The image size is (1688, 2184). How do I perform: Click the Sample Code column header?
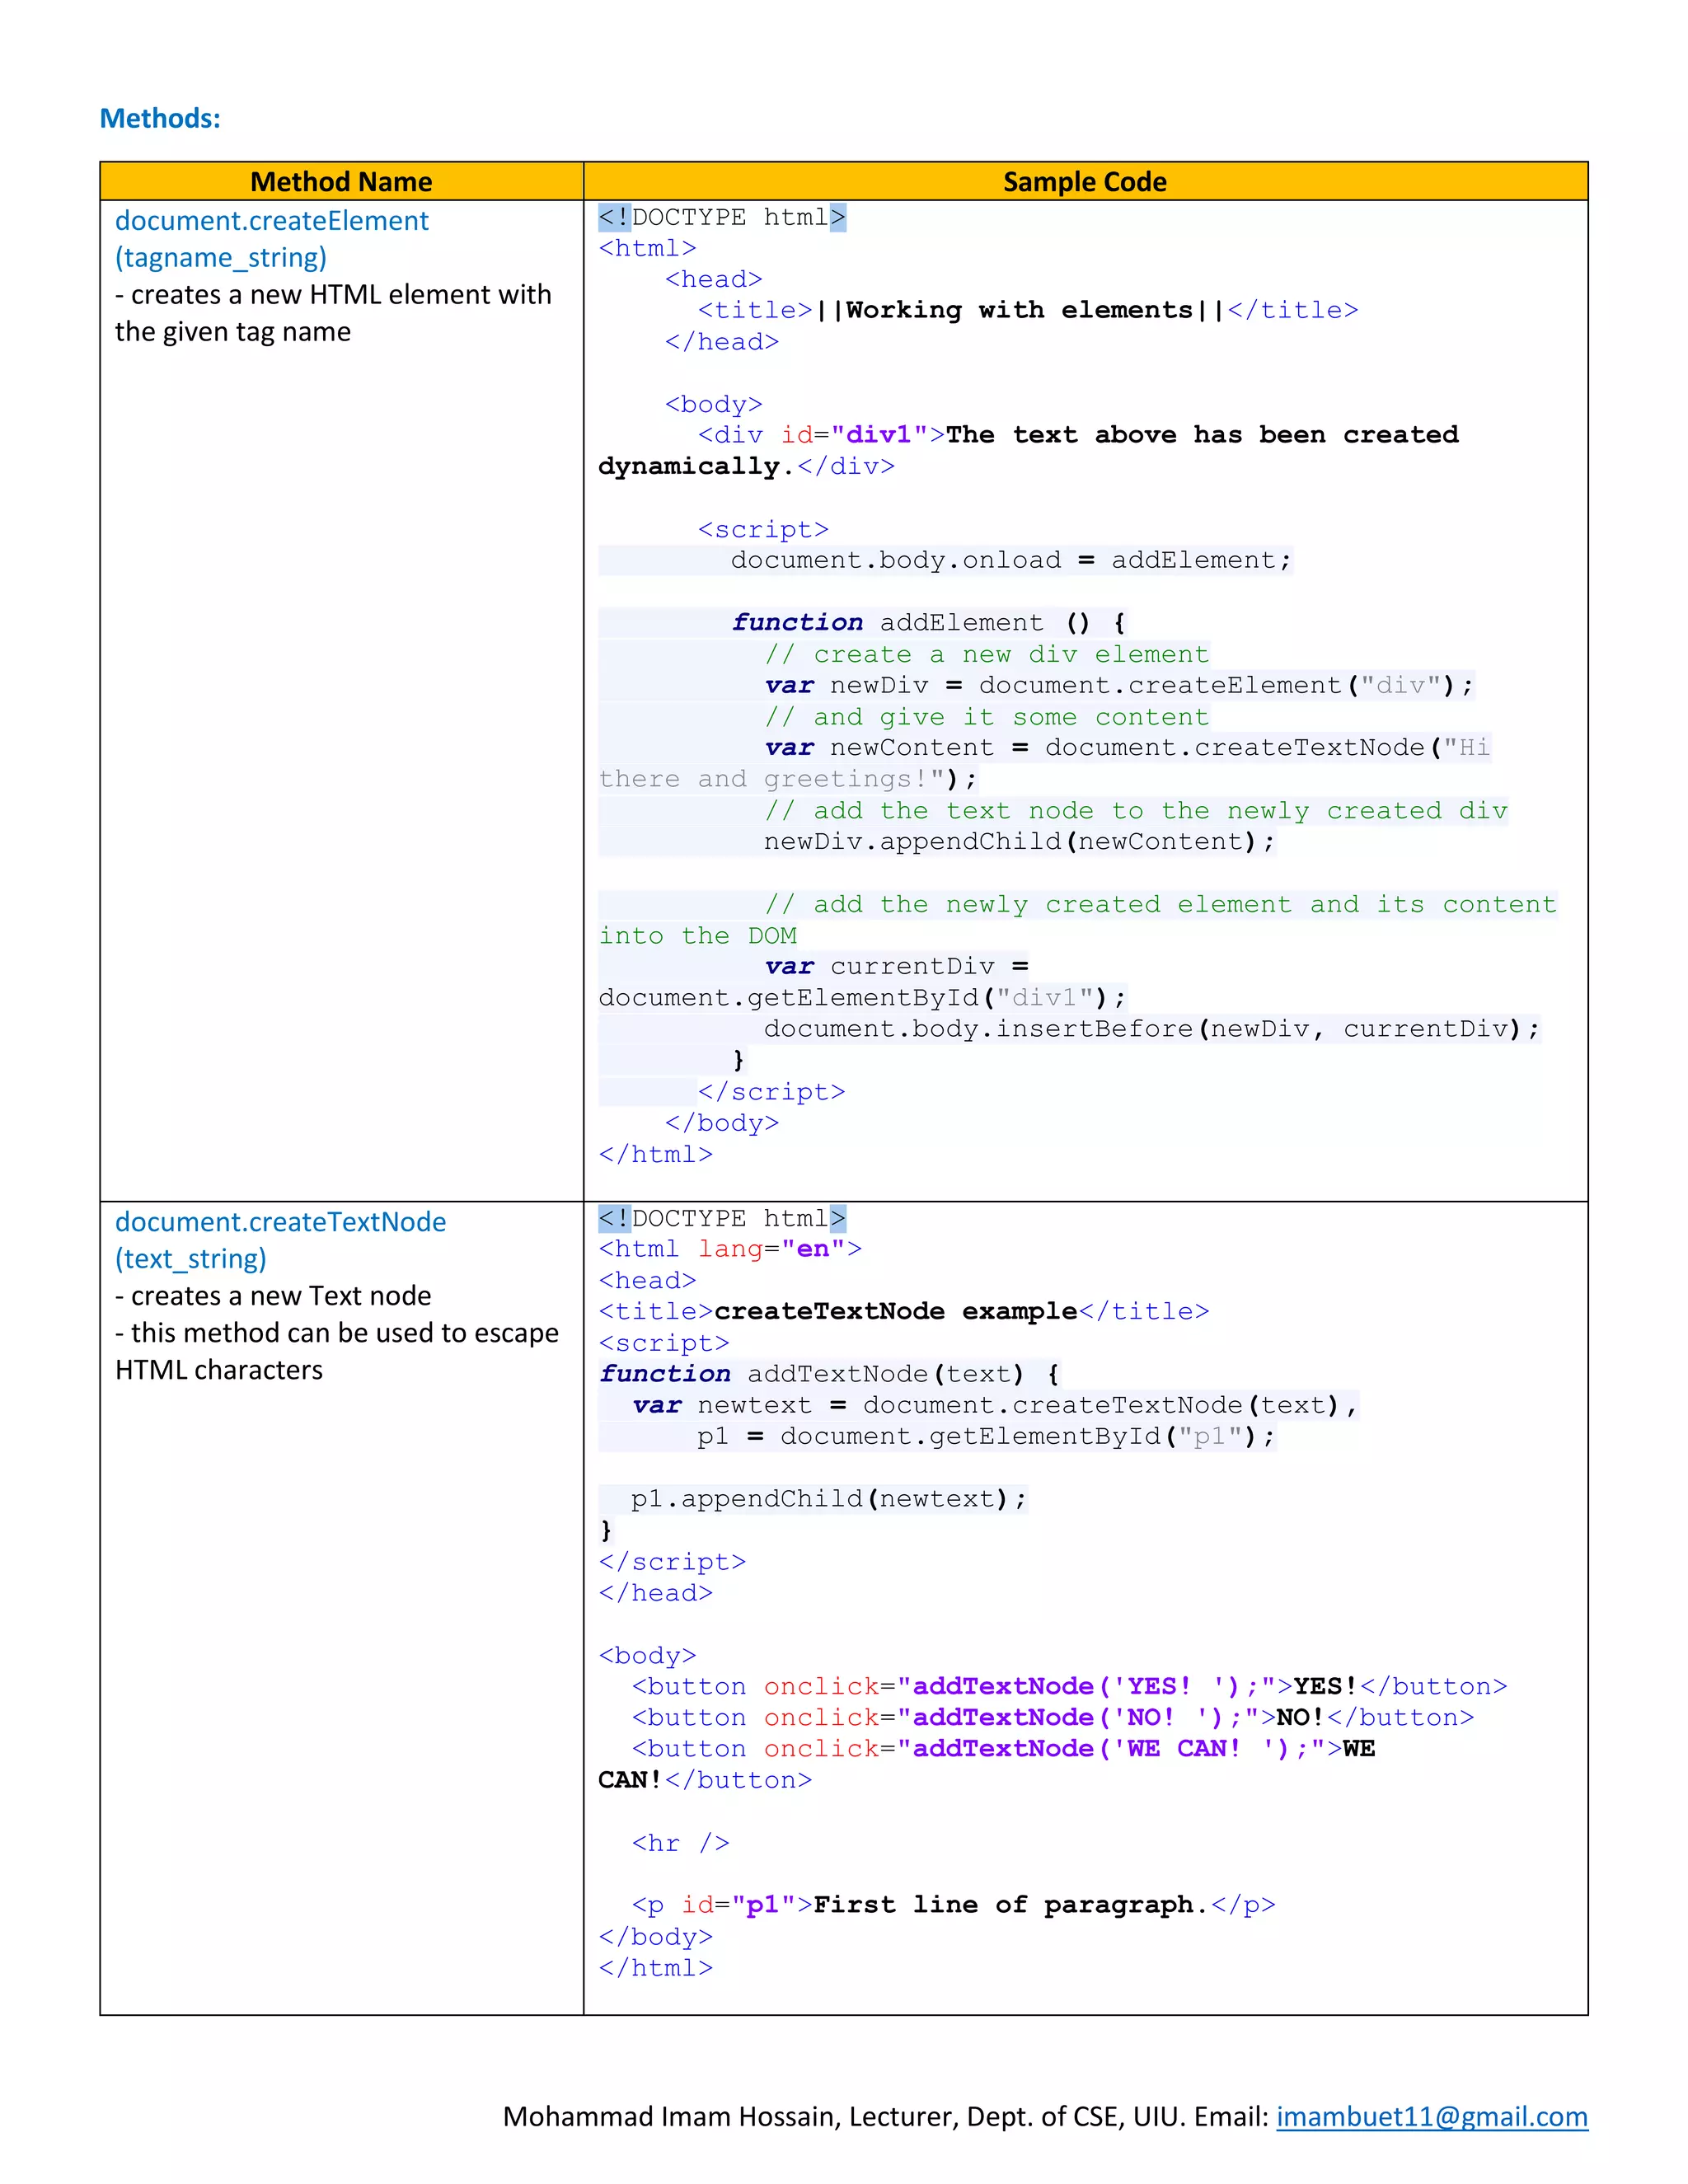point(1084,182)
